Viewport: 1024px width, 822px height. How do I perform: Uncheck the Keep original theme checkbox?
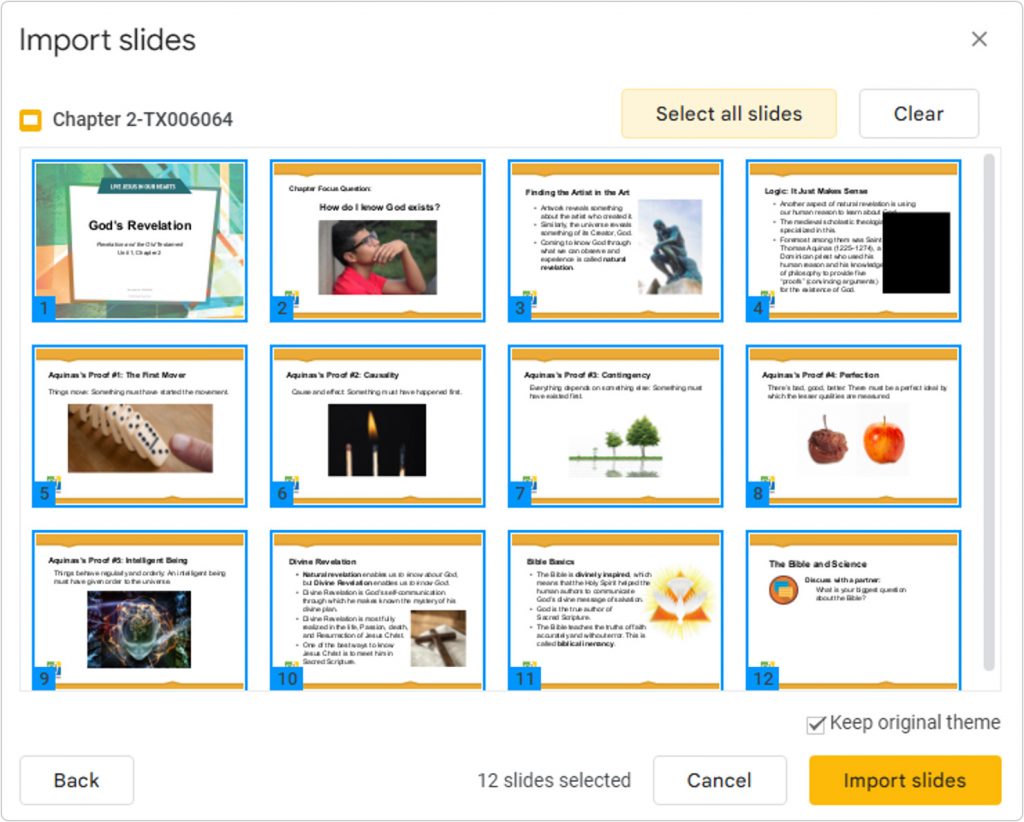tap(816, 722)
